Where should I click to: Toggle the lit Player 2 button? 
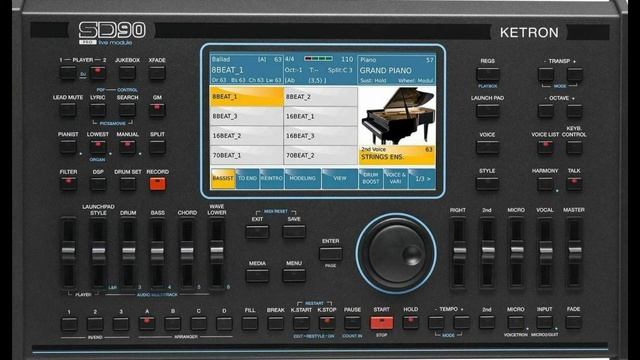pyautogui.click(x=98, y=73)
